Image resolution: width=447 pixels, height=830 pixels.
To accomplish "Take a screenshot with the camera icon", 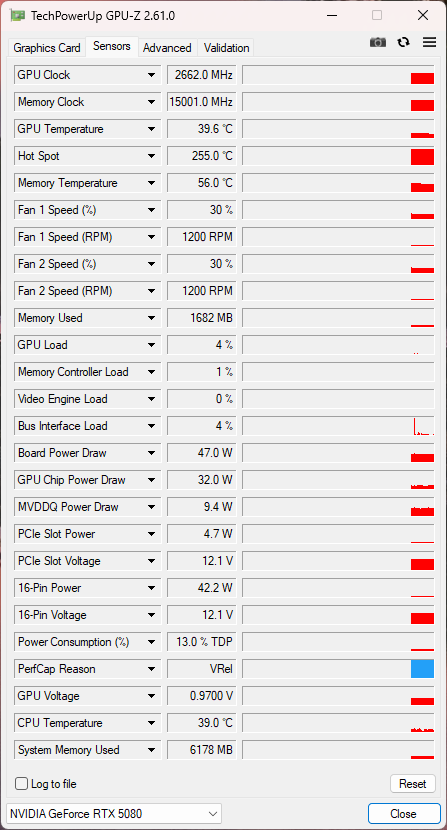I will coord(378,42).
